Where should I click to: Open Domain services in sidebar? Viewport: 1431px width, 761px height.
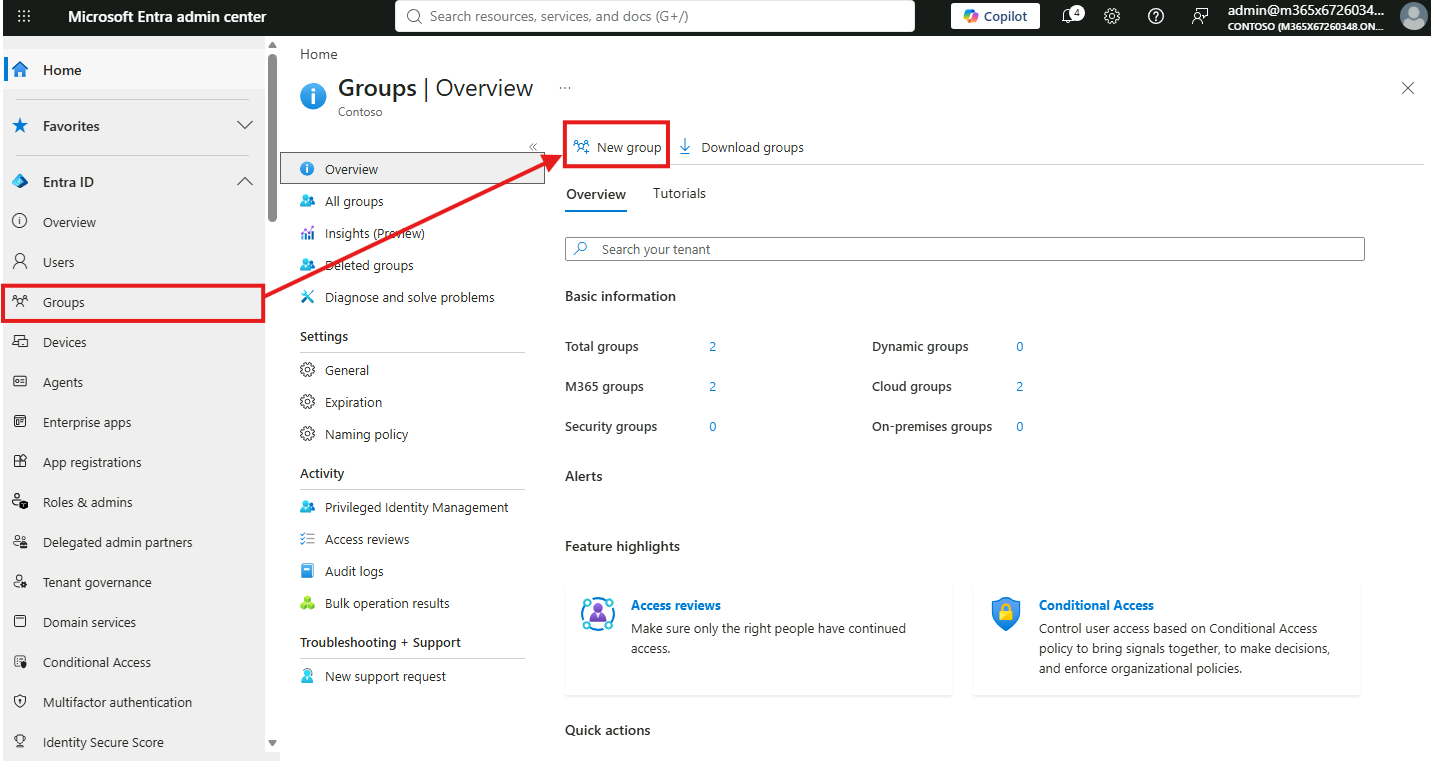[134, 622]
